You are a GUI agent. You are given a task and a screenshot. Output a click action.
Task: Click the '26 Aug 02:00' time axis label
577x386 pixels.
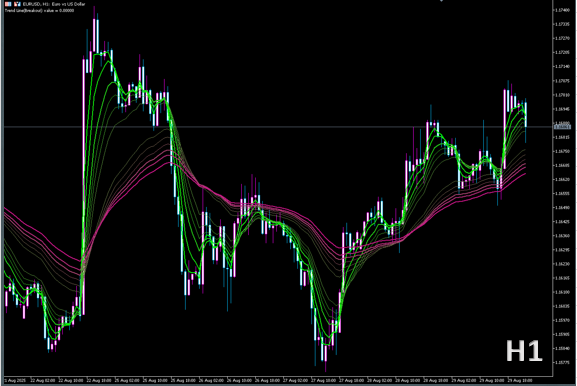pos(211,380)
